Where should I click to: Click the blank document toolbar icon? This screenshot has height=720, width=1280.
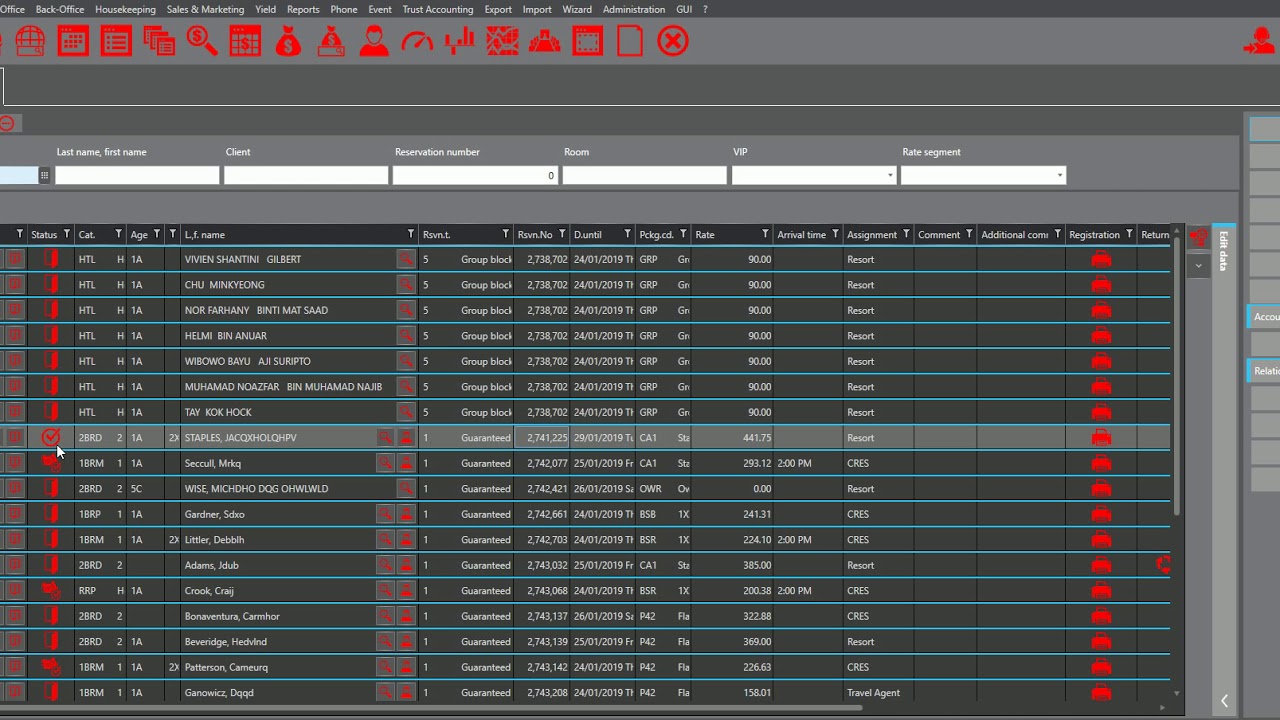[630, 41]
